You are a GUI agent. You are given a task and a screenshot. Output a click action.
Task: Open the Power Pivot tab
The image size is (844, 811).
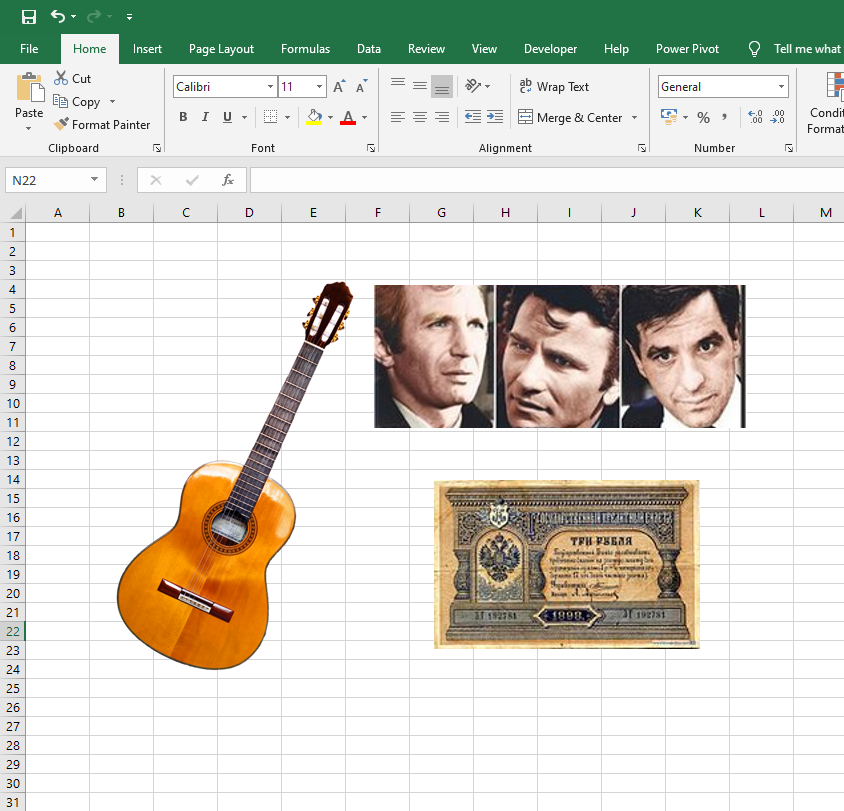687,49
